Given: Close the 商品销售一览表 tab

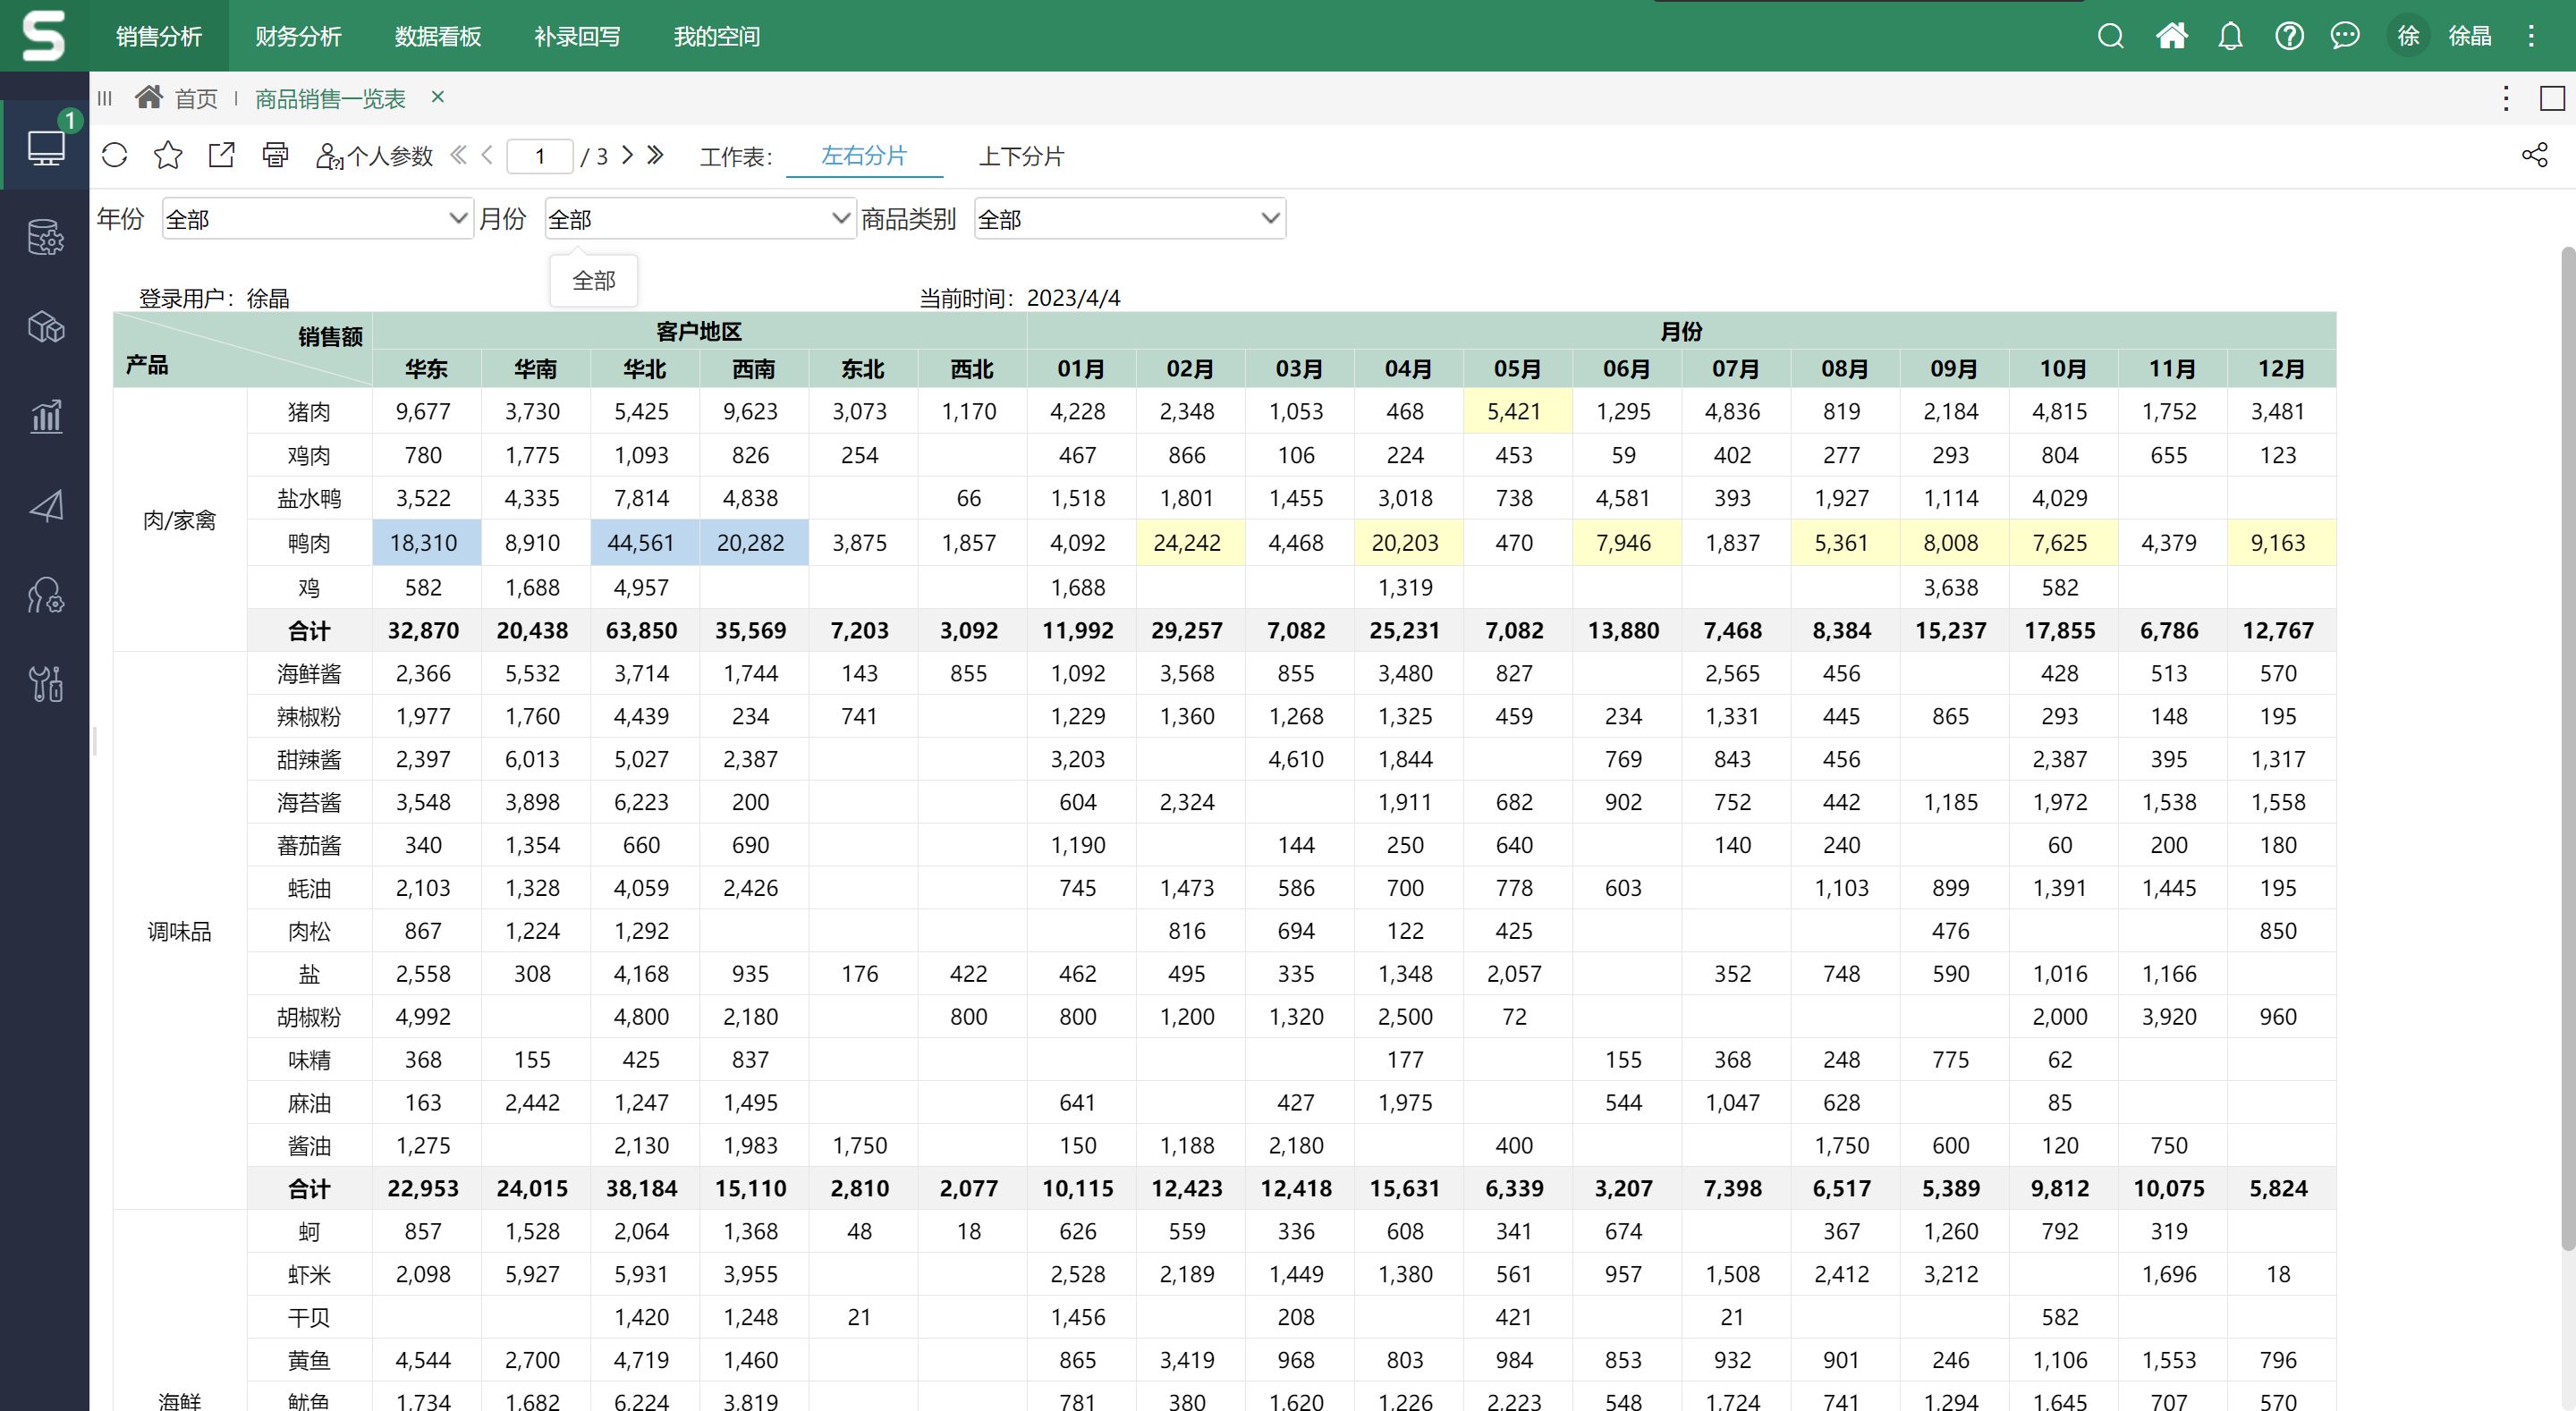Looking at the screenshot, I should (438, 97).
